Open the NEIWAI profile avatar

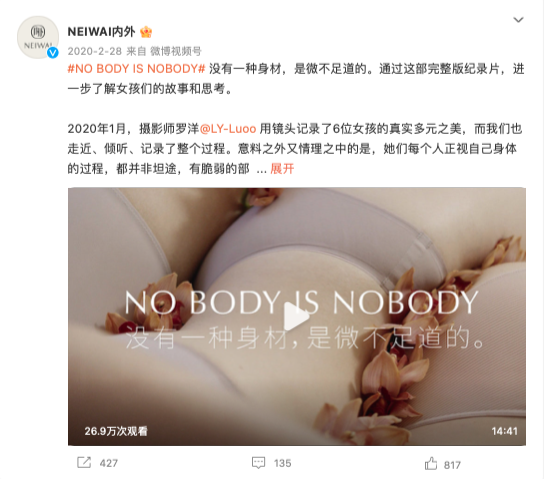[x=38, y=37]
